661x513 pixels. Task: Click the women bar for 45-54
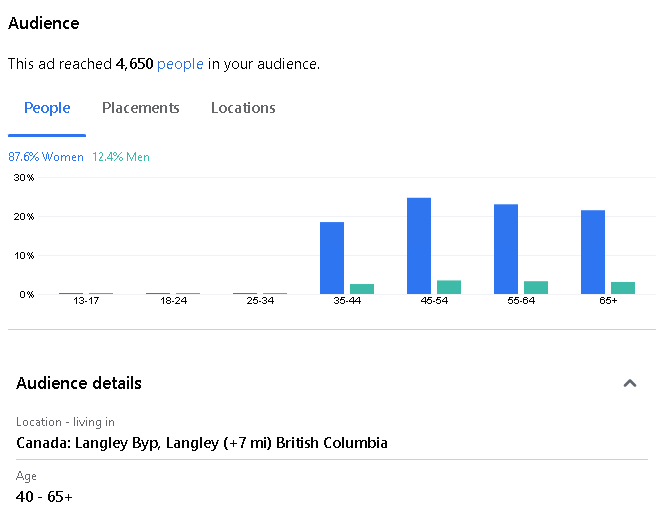419,246
